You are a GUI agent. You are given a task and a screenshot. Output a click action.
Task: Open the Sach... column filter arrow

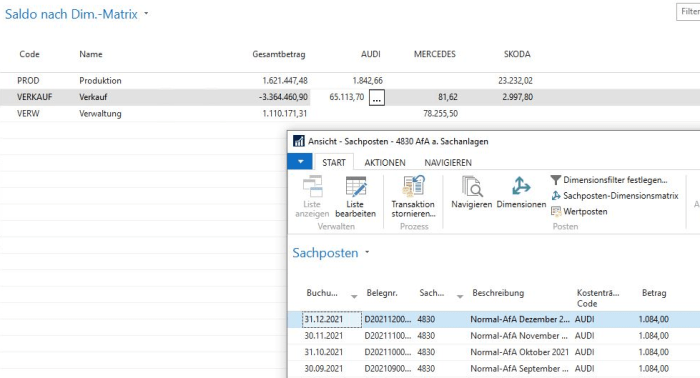point(460,296)
